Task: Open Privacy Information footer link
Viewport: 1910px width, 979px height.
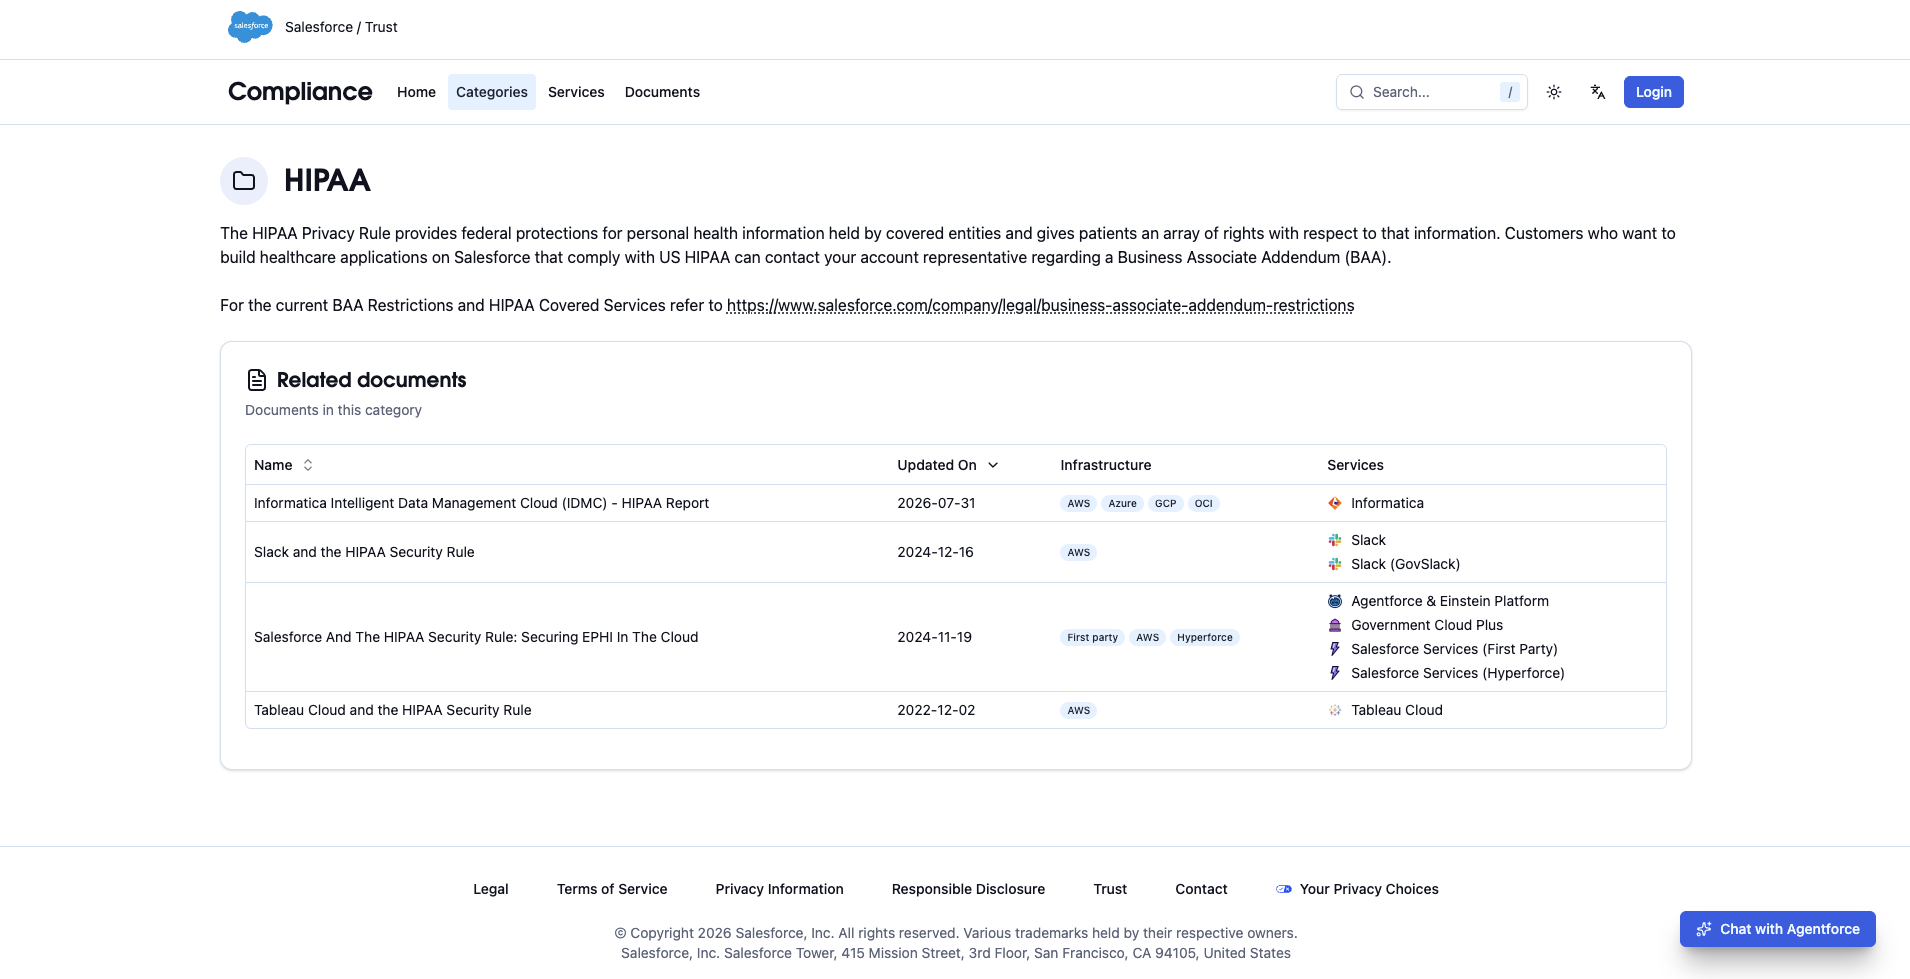Action: tap(780, 889)
